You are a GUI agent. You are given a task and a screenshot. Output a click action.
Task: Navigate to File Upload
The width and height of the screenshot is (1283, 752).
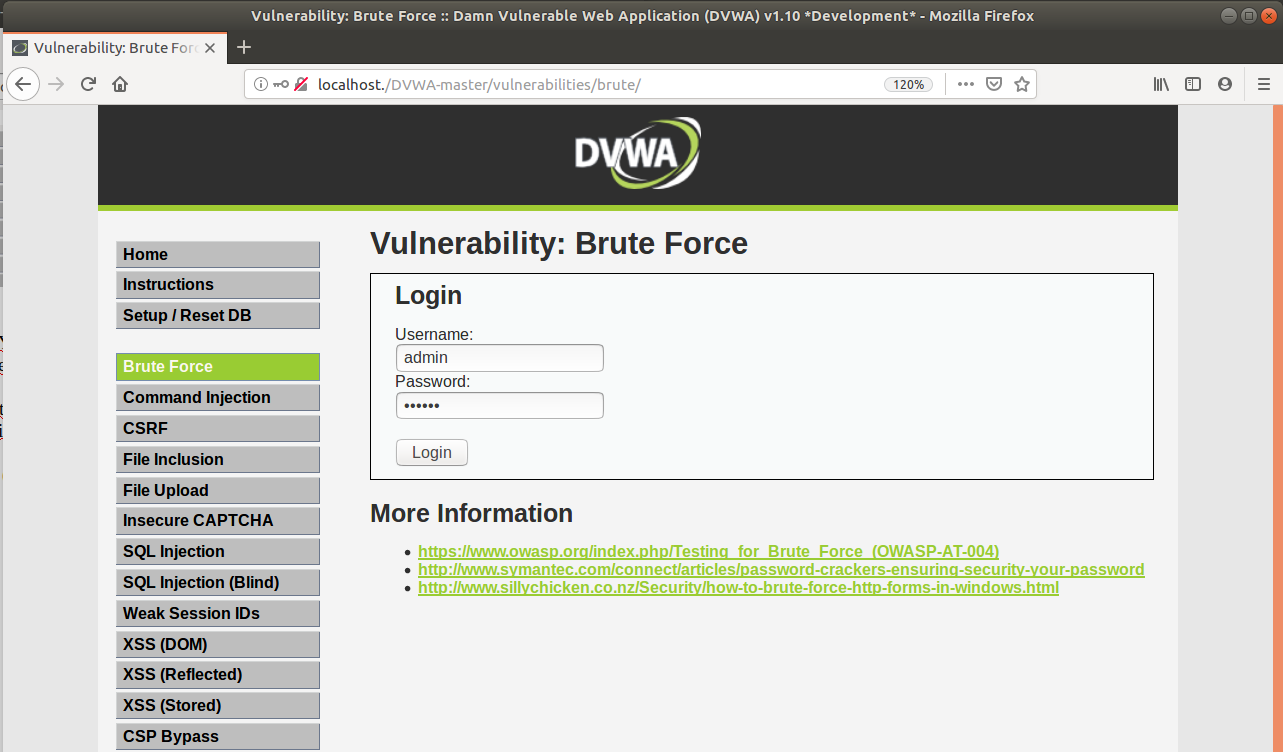click(x=218, y=491)
